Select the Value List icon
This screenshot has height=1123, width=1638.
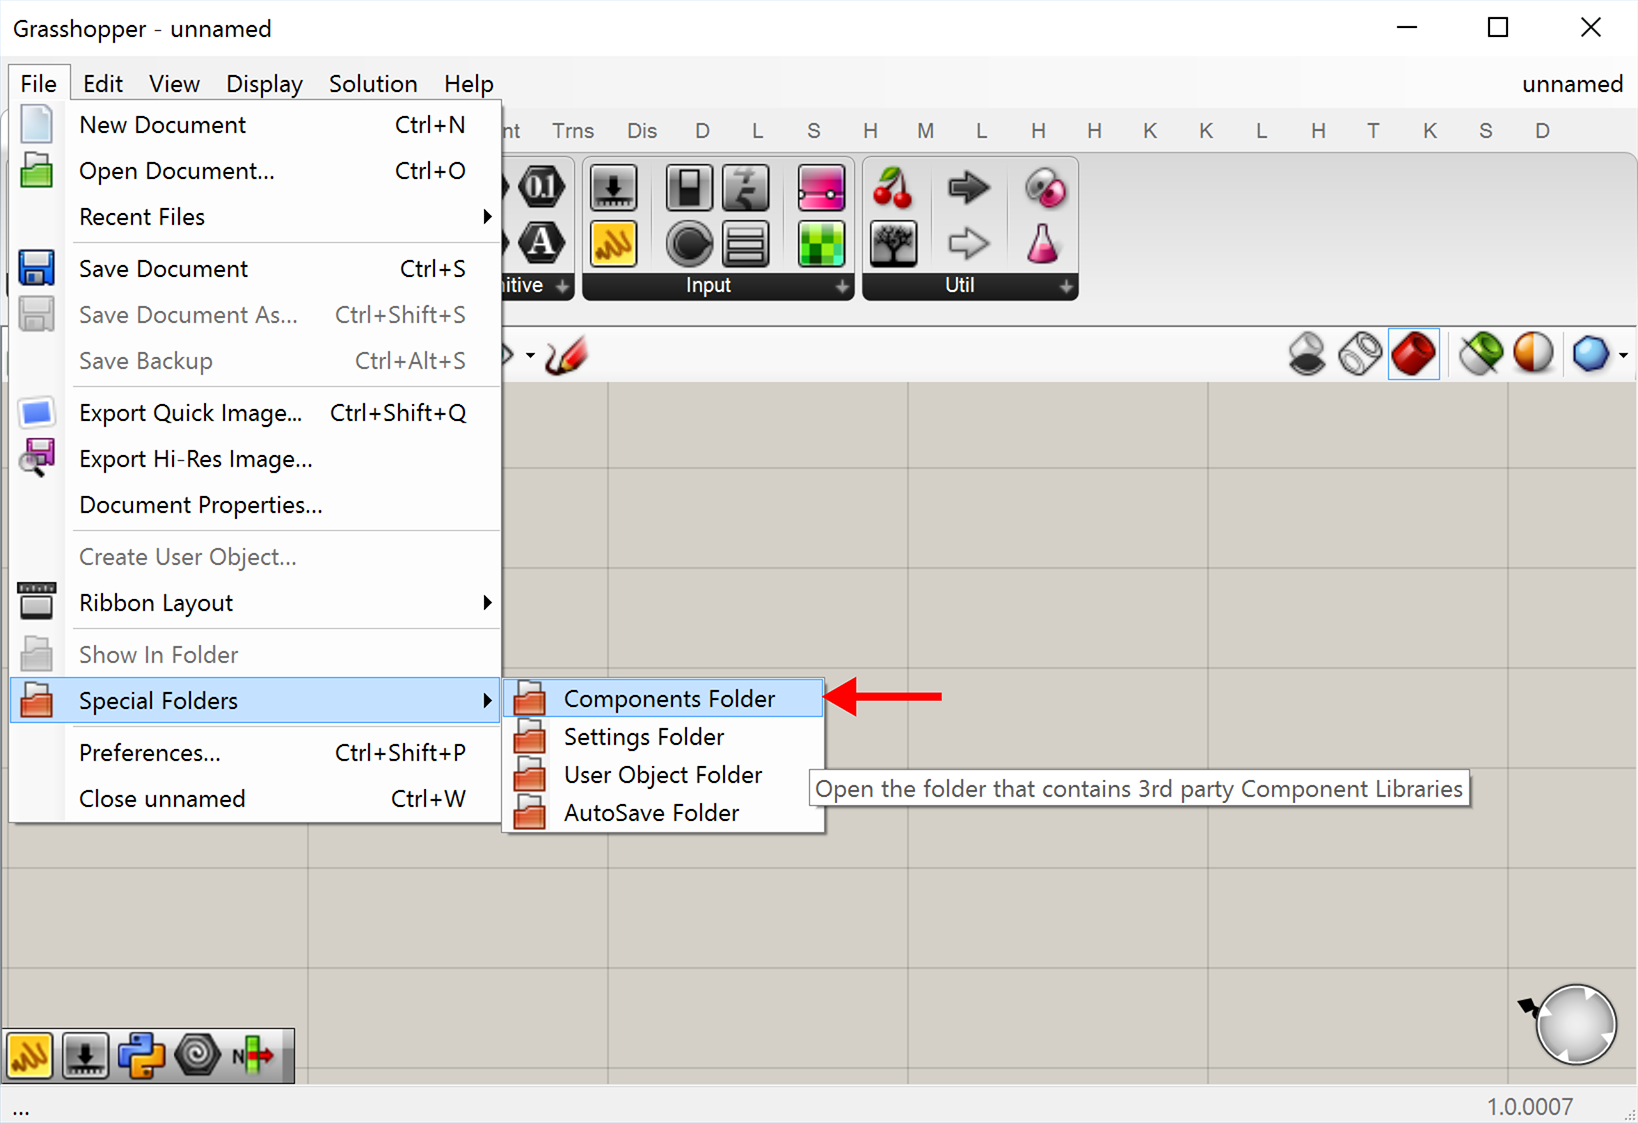click(x=745, y=243)
